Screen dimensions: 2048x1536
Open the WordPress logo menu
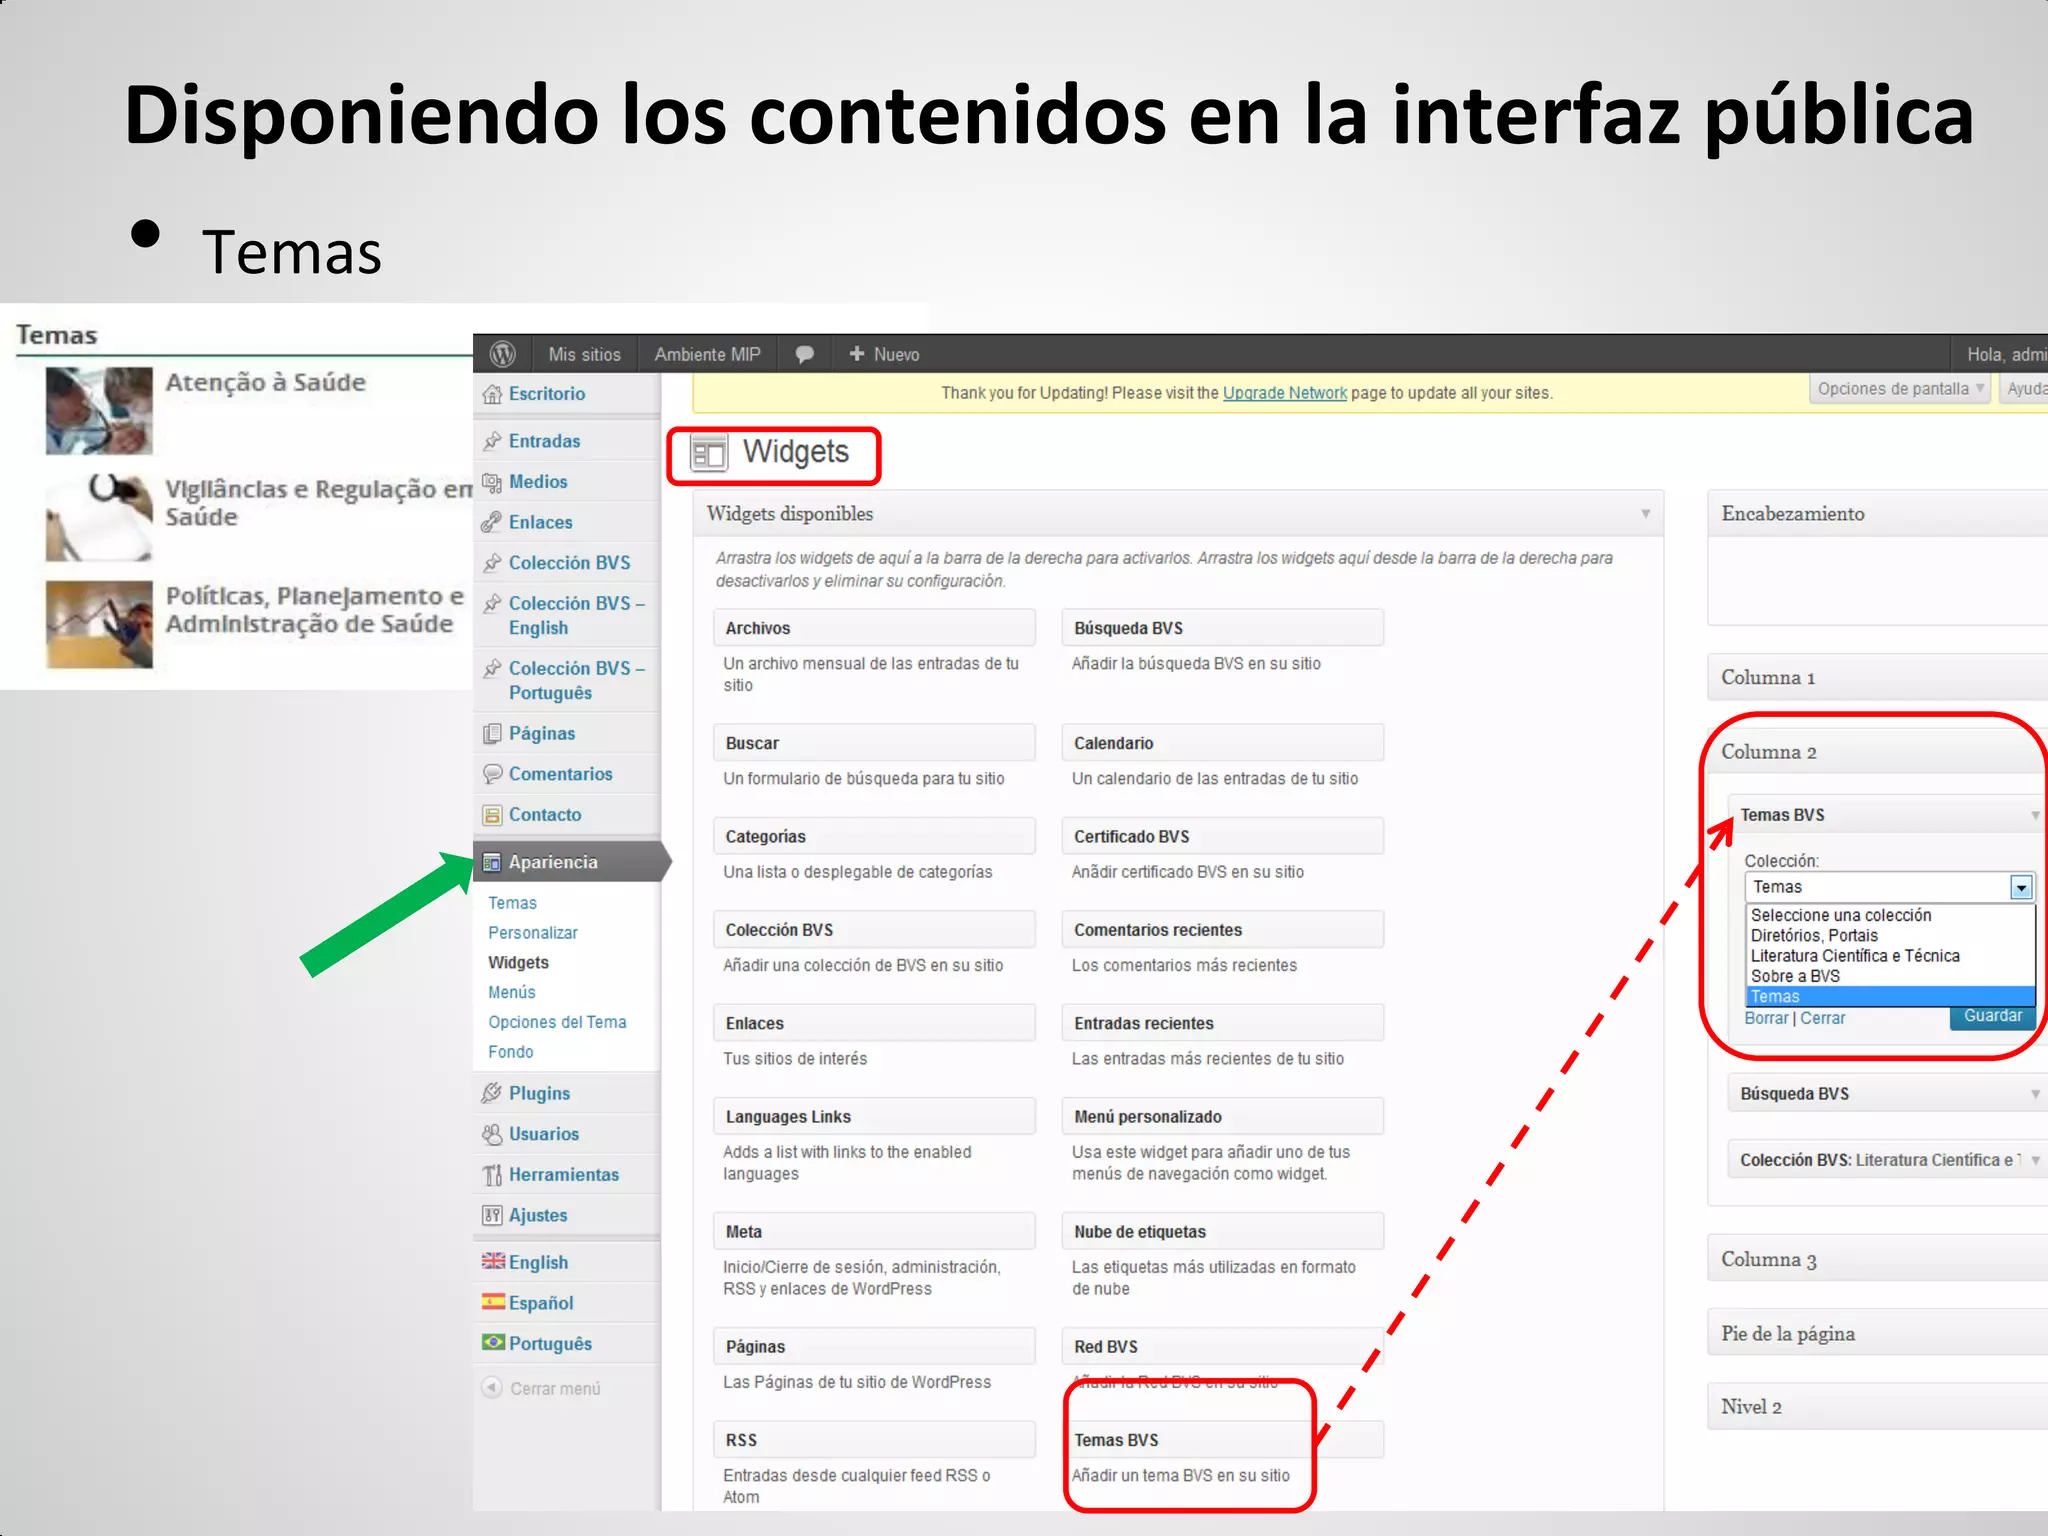[503, 354]
